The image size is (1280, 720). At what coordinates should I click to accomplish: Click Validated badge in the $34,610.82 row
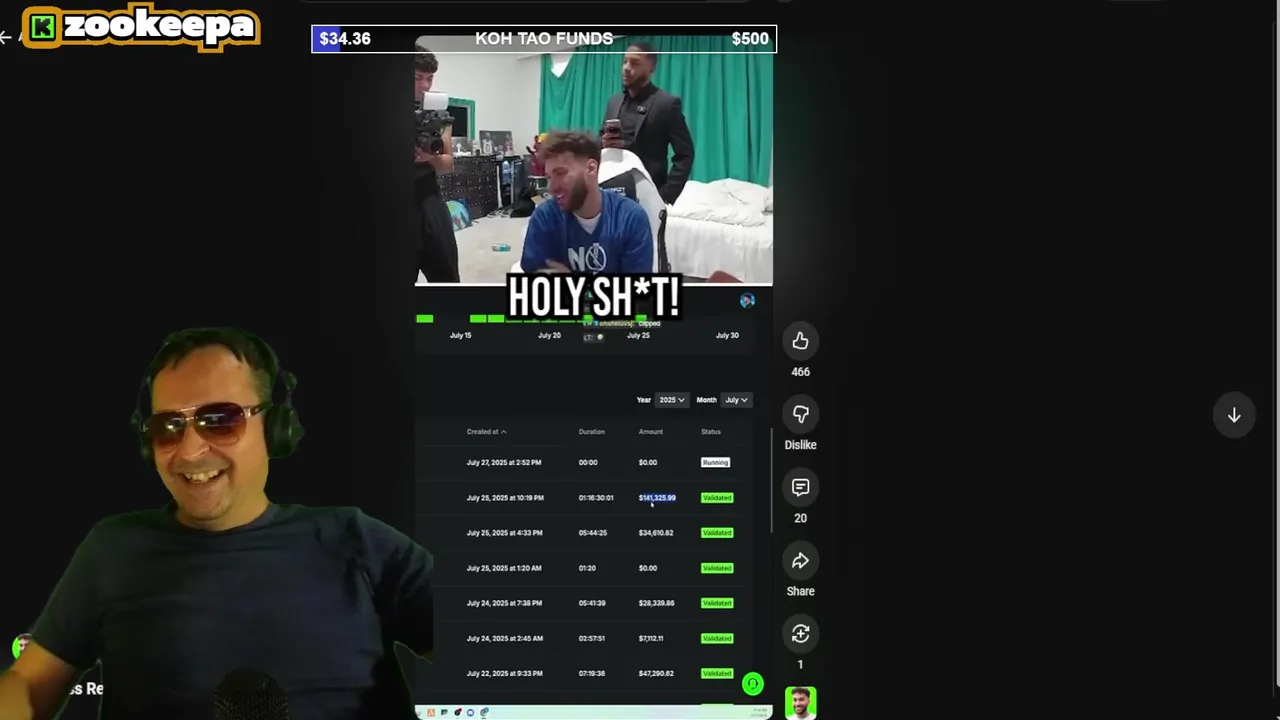pyautogui.click(x=717, y=533)
